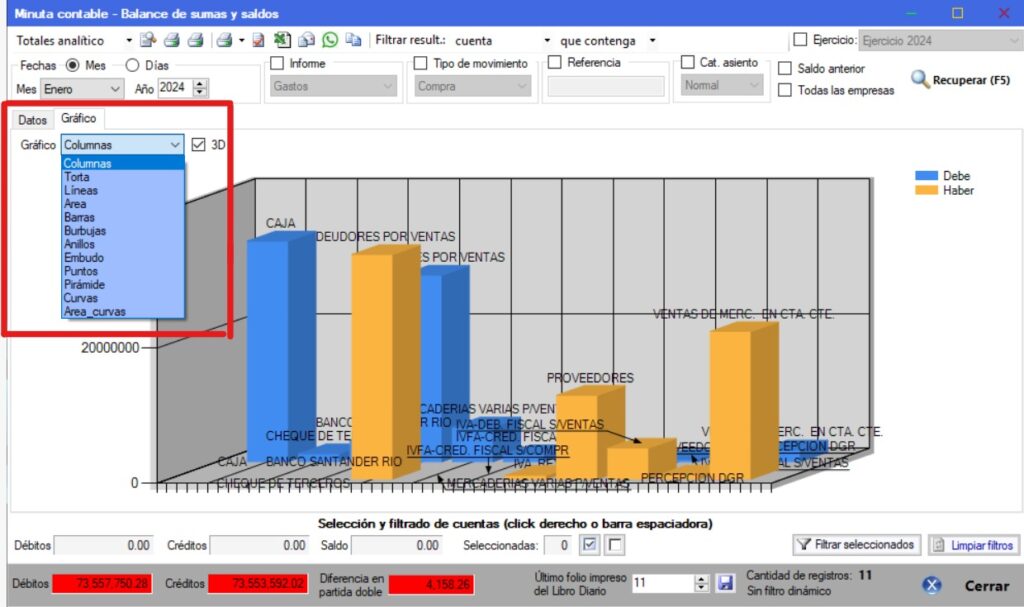This screenshot has height=607, width=1024.
Task: Click the Limpiar filtros button
Action: point(973,545)
